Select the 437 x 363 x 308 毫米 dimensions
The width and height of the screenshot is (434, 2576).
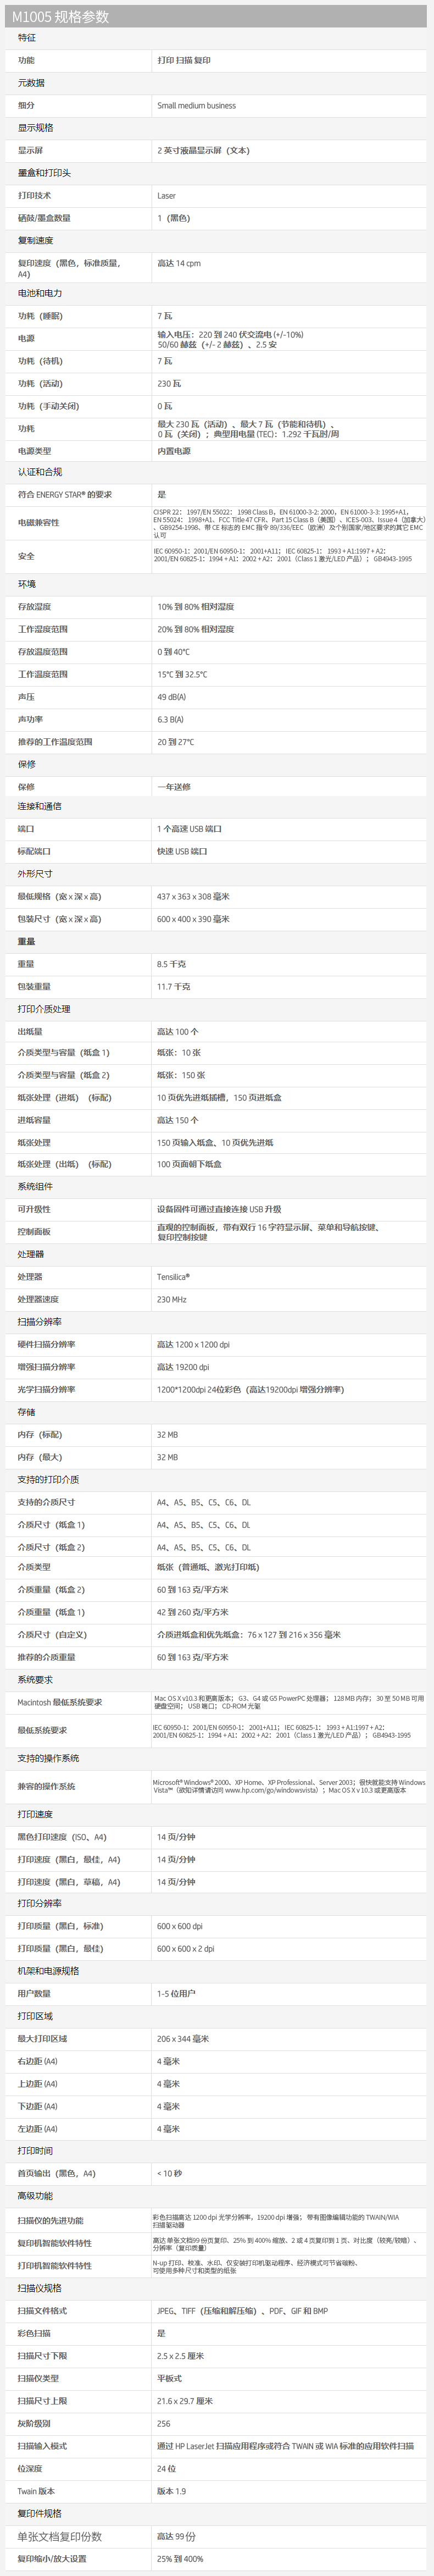[193, 897]
